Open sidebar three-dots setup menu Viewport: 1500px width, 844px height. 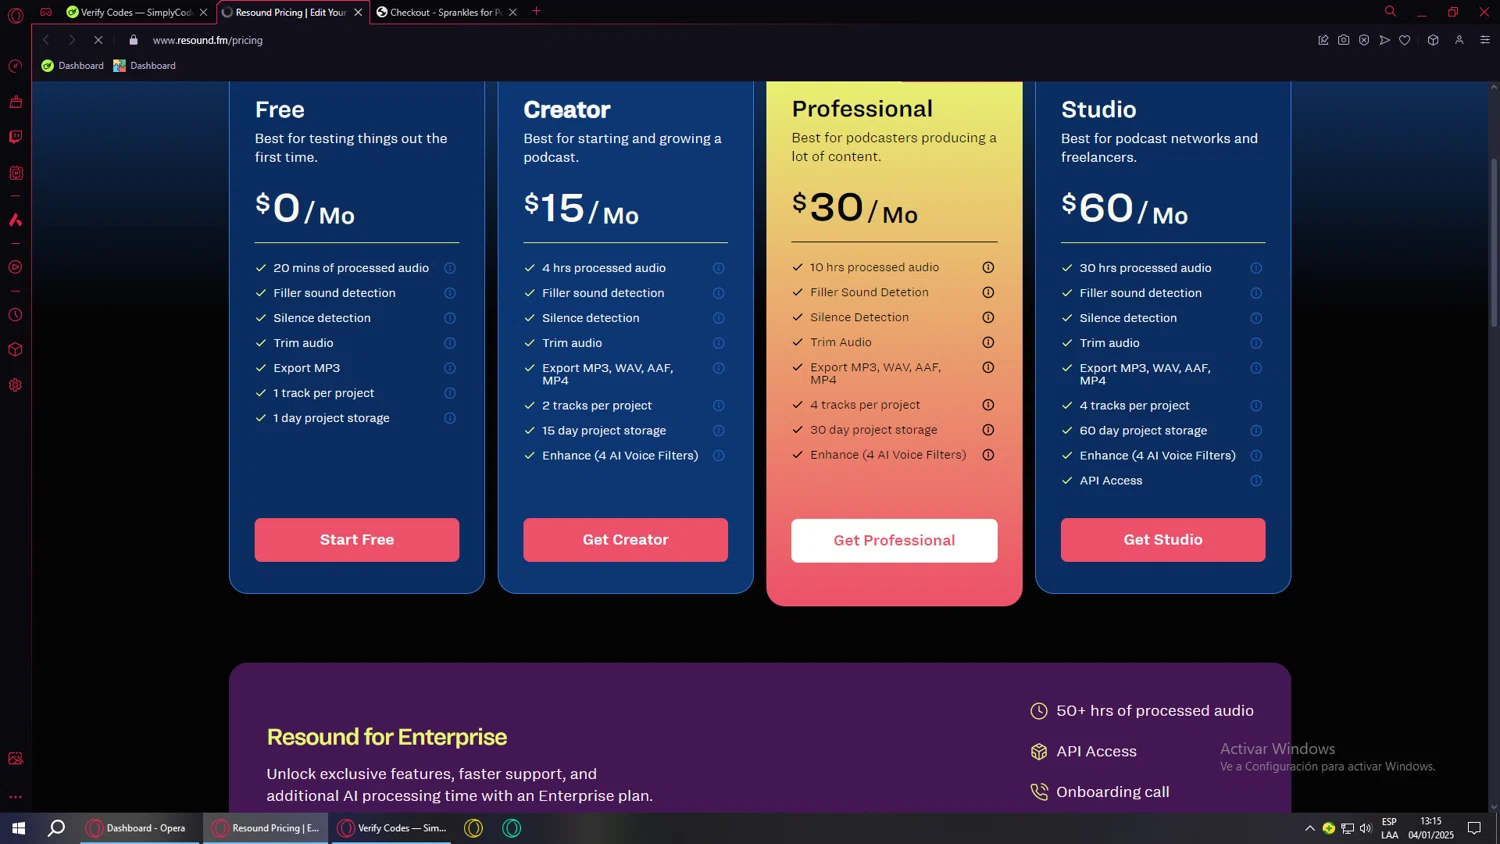pyautogui.click(x=15, y=797)
